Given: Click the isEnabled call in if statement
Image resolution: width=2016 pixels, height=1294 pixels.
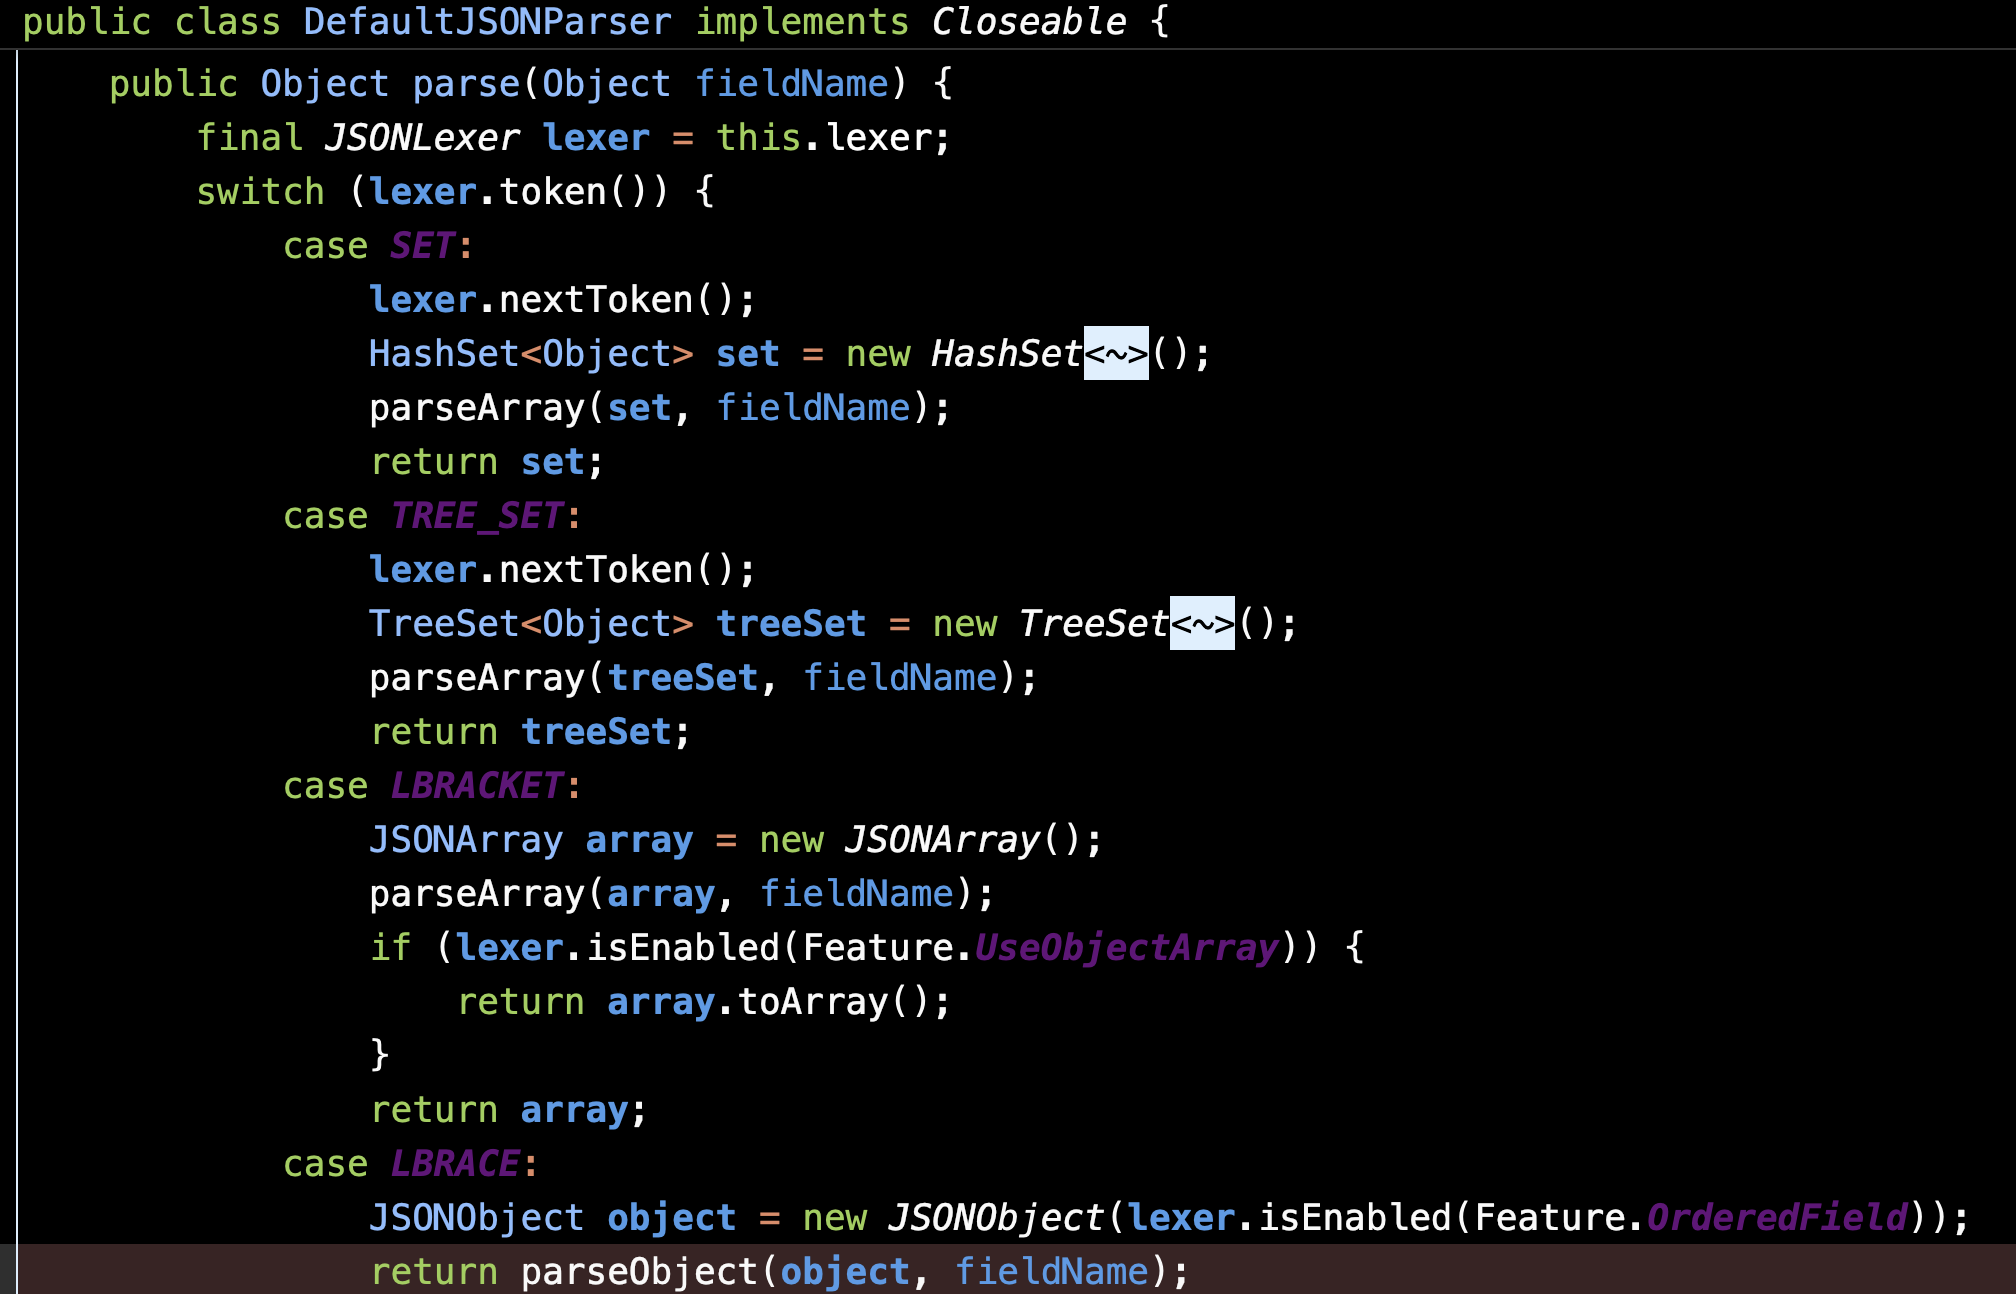Looking at the screenshot, I should click(683, 948).
